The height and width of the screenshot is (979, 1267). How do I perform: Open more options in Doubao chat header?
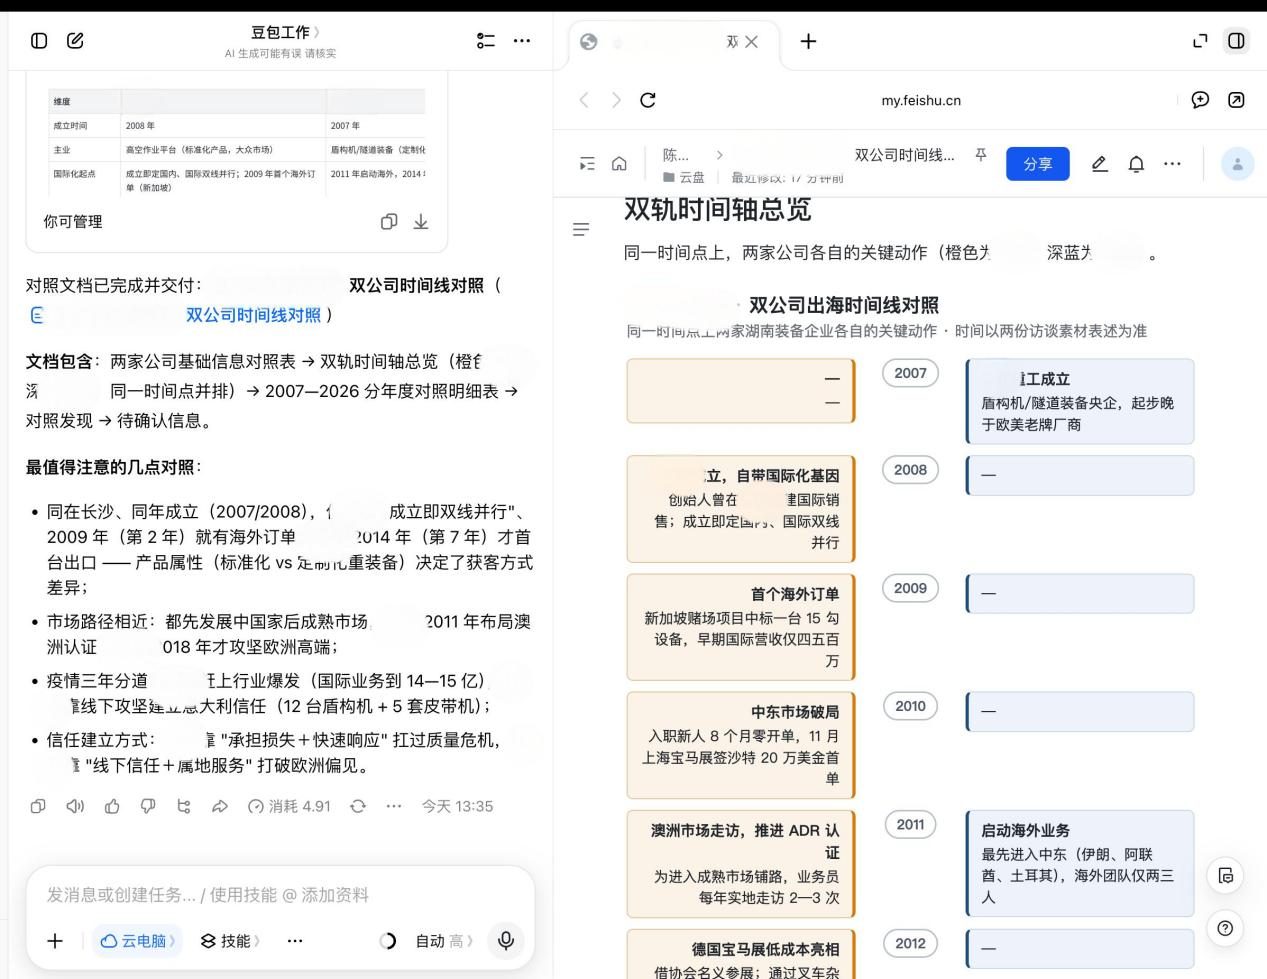522,41
